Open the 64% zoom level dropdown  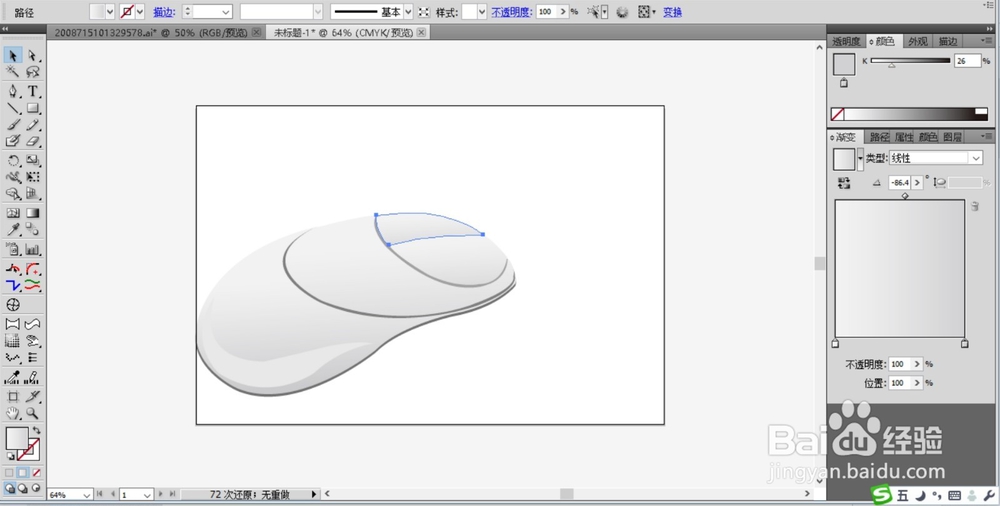86,495
